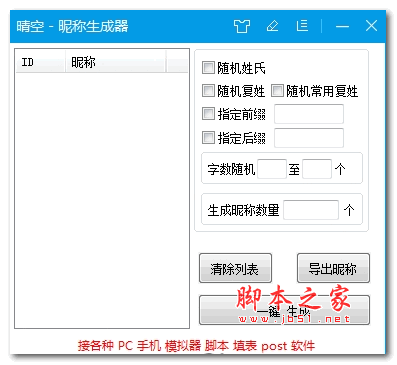Click the pencil edit icon in title bar

tap(273, 26)
